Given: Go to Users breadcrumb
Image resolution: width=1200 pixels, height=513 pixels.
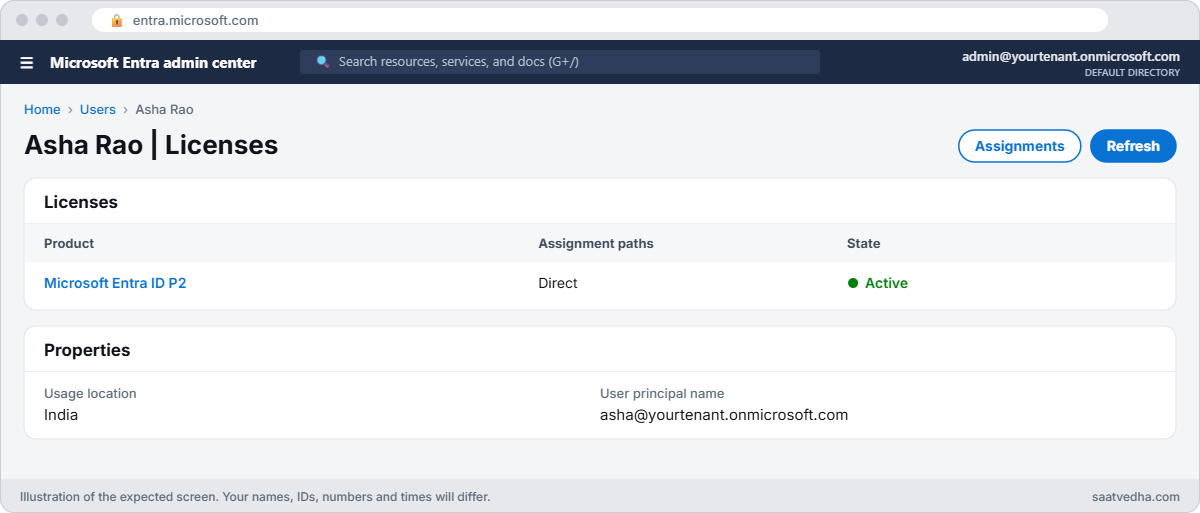Looking at the screenshot, I should [98, 110].
